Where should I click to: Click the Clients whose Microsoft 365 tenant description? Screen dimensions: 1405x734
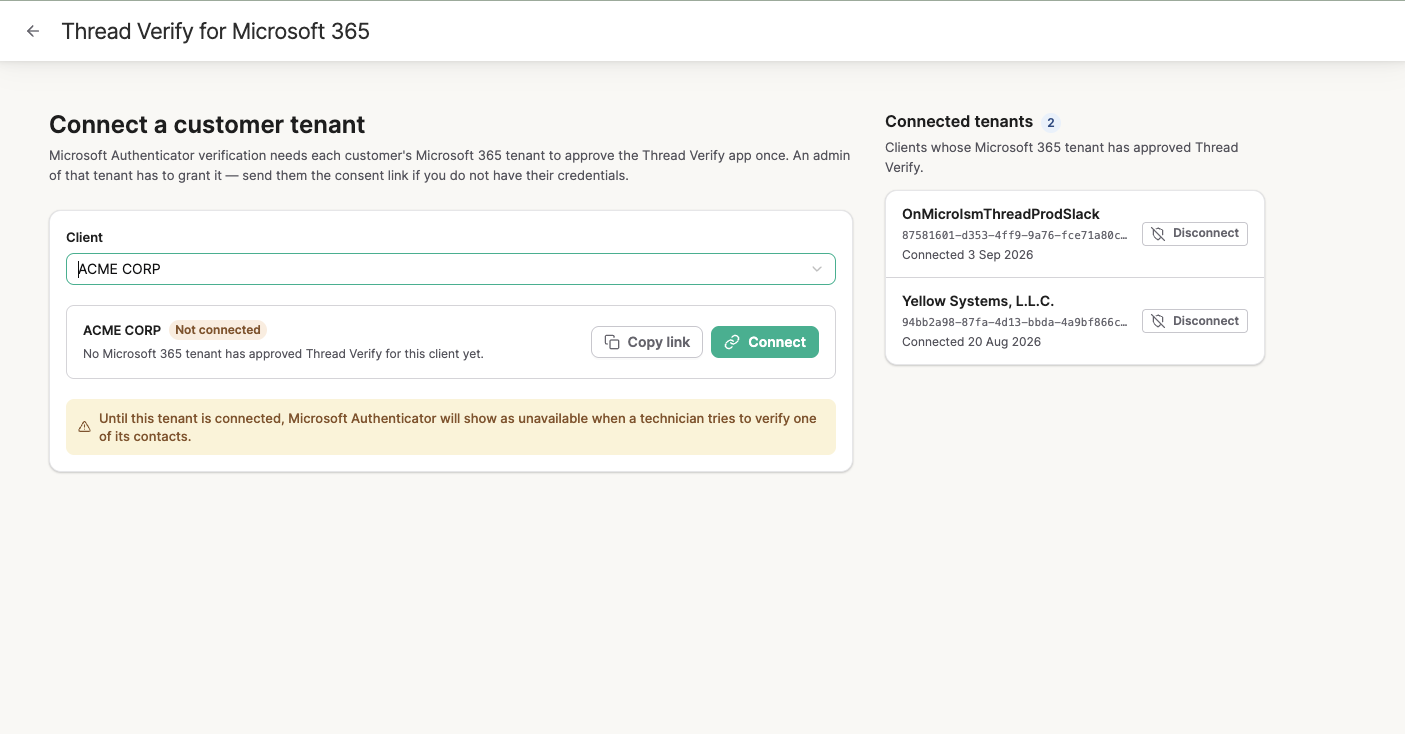click(x=1062, y=157)
